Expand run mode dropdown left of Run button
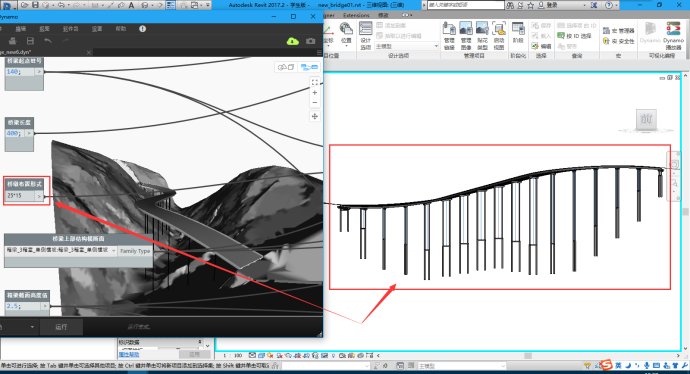This screenshot has width=690, height=374. [x=32, y=327]
